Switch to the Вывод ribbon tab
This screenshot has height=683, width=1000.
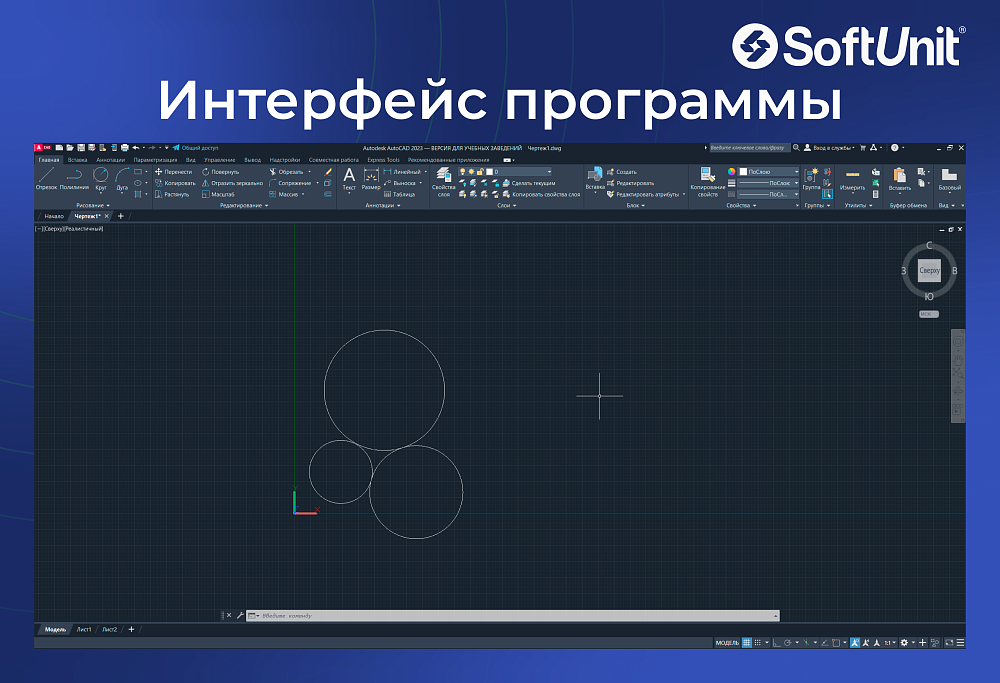pos(253,160)
